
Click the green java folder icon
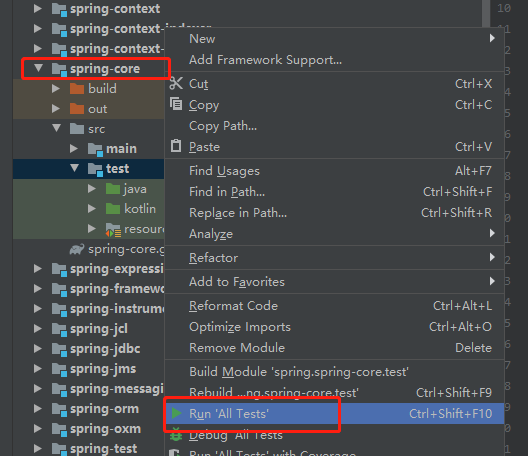pyautogui.click(x=113, y=189)
